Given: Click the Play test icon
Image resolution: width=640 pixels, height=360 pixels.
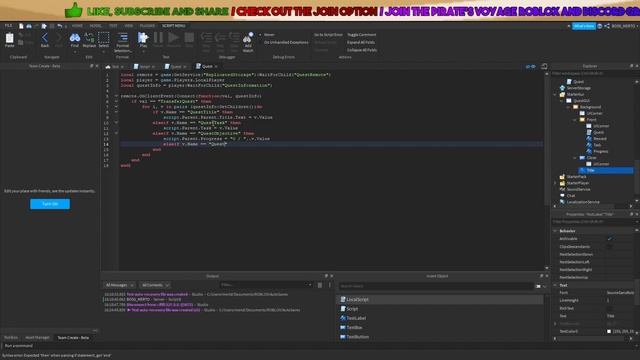Looking at the screenshot, I should pyautogui.click(x=143, y=38).
